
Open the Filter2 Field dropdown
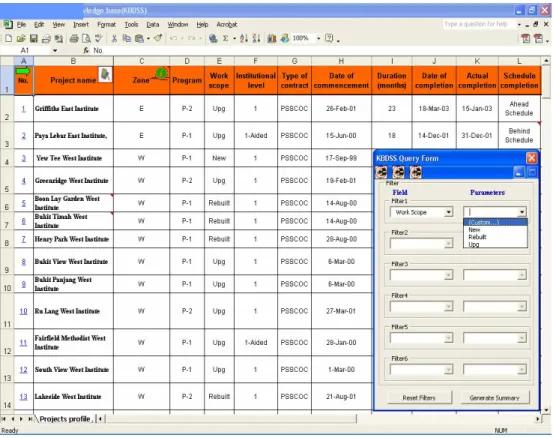coord(448,243)
